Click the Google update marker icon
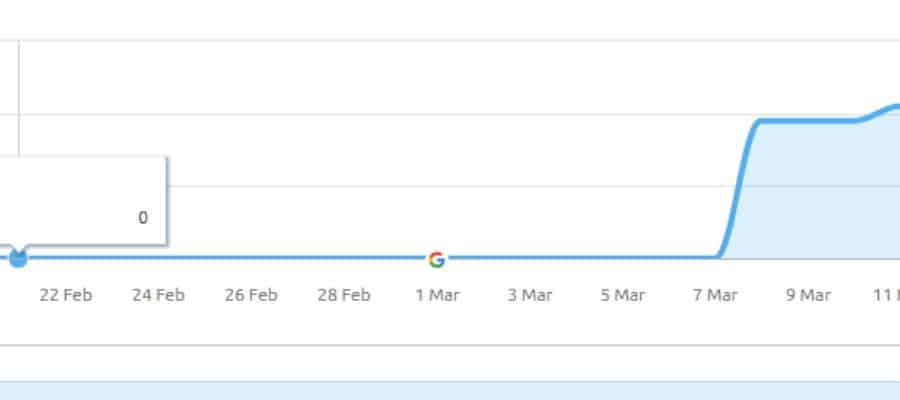This screenshot has width=900, height=400. pyautogui.click(x=437, y=259)
